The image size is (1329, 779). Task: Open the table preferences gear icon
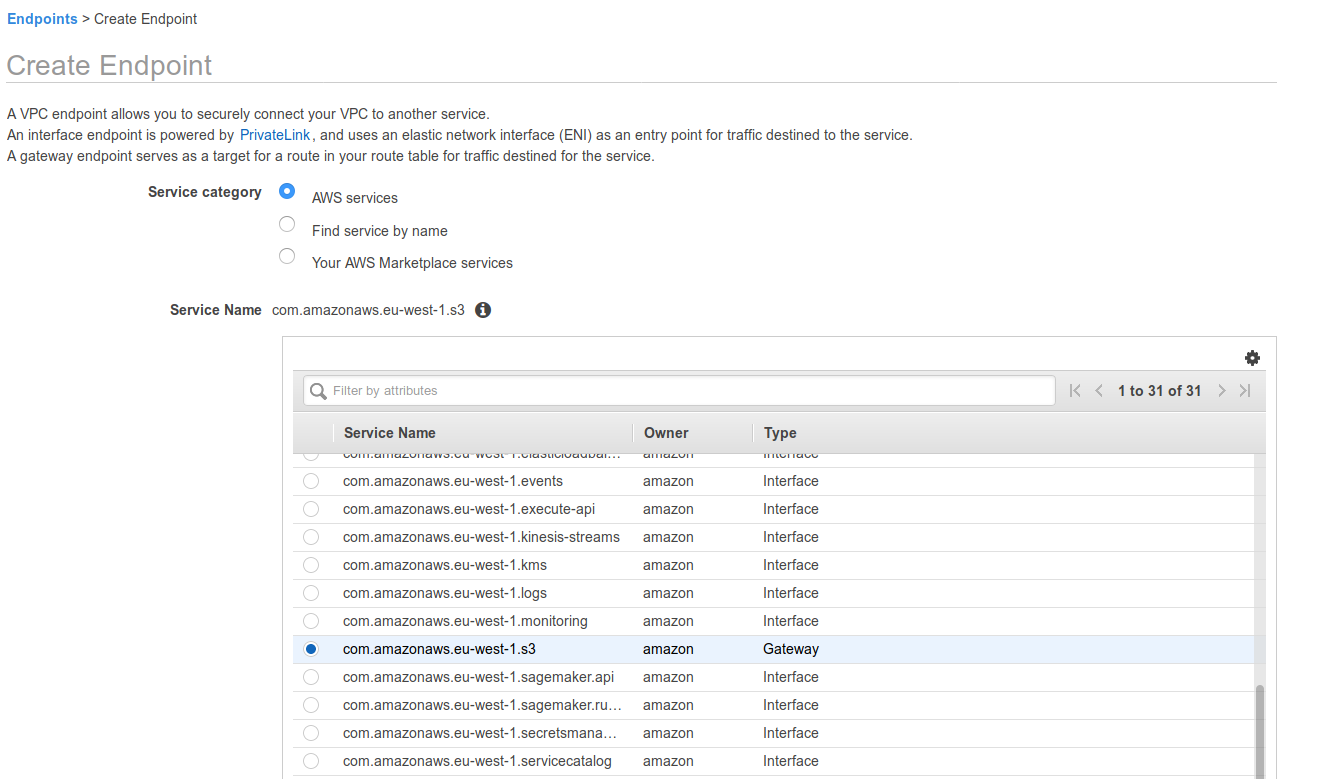coord(1252,357)
